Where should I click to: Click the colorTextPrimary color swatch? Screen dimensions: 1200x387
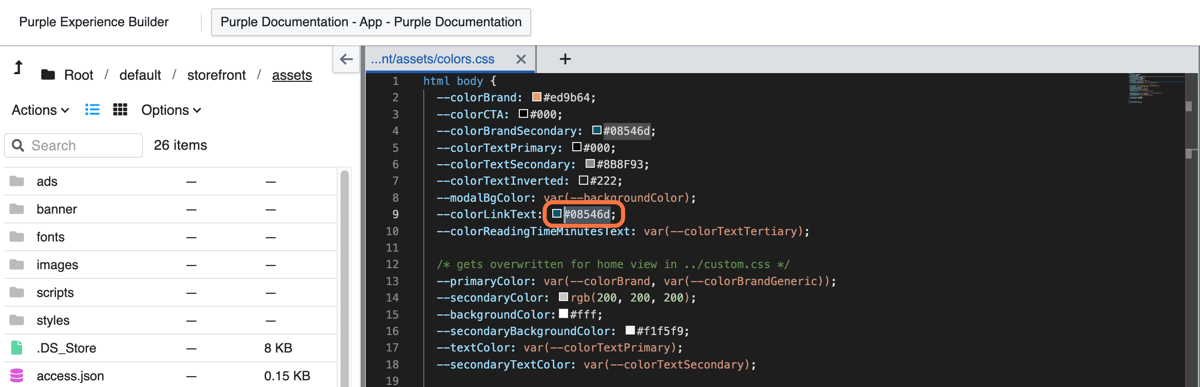[x=577, y=148]
